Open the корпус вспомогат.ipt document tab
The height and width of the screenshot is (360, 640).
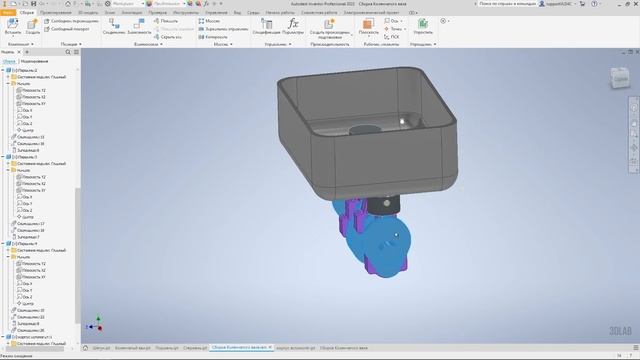(296, 348)
